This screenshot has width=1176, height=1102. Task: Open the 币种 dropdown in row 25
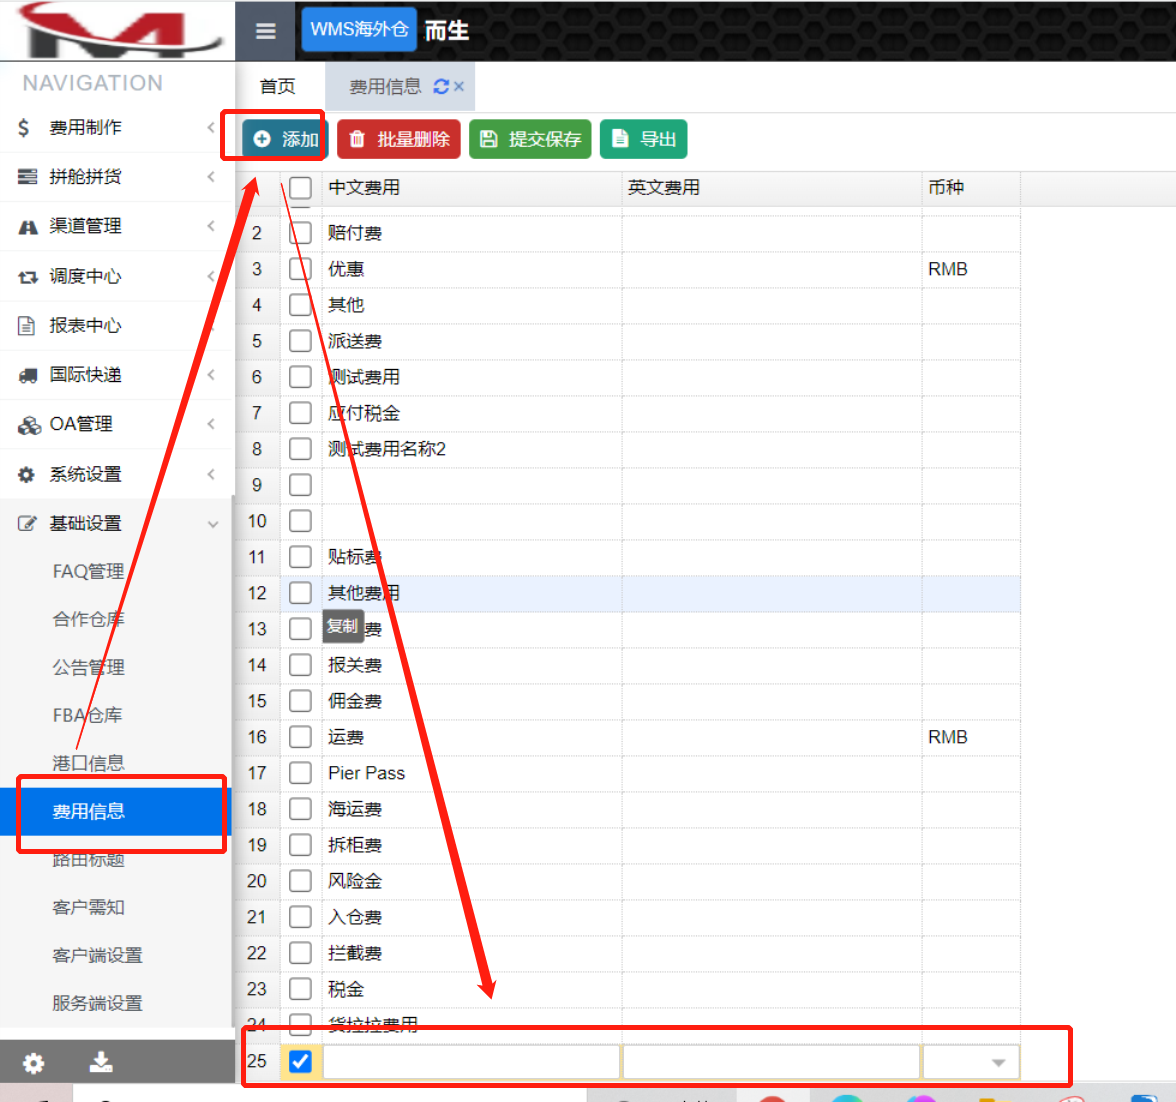tap(998, 1062)
